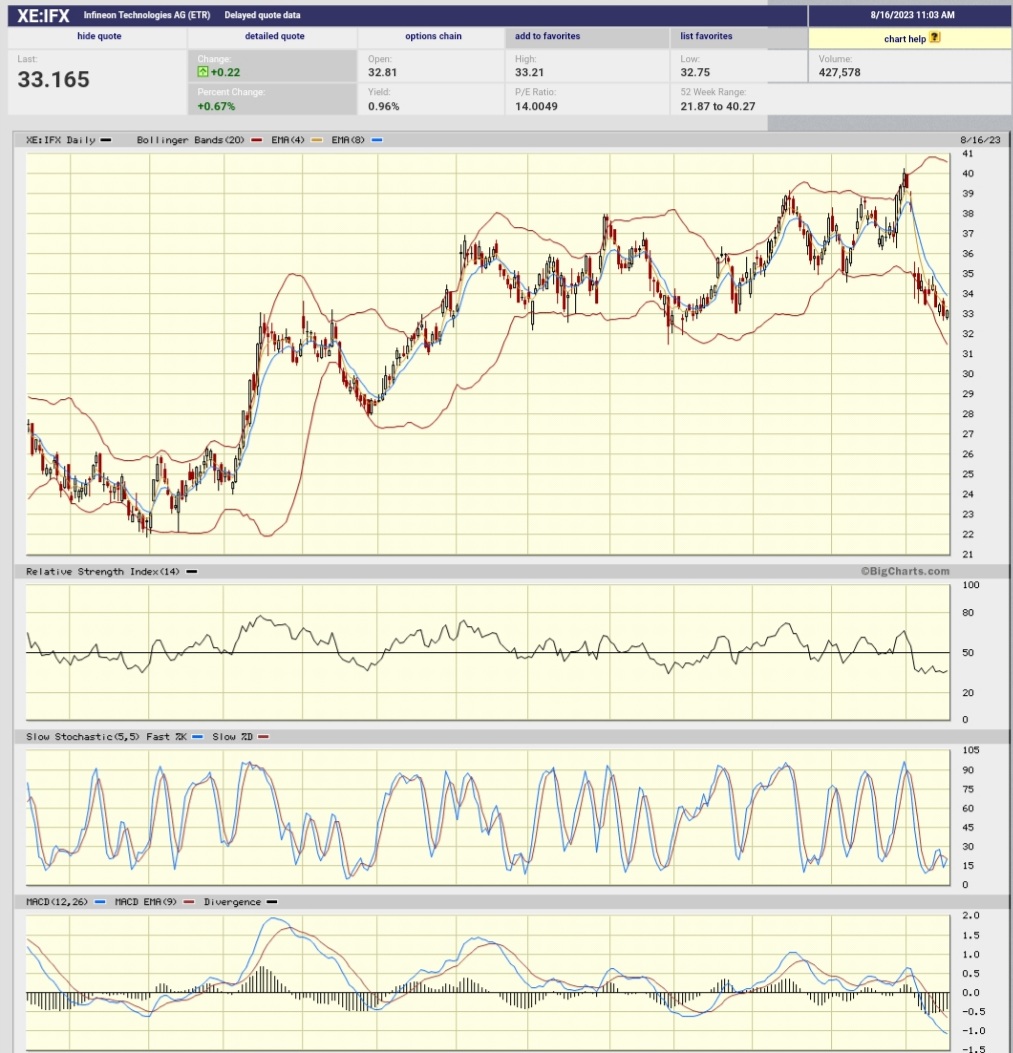Click the chart help question mark icon
1013x1053 pixels.
[935, 37]
